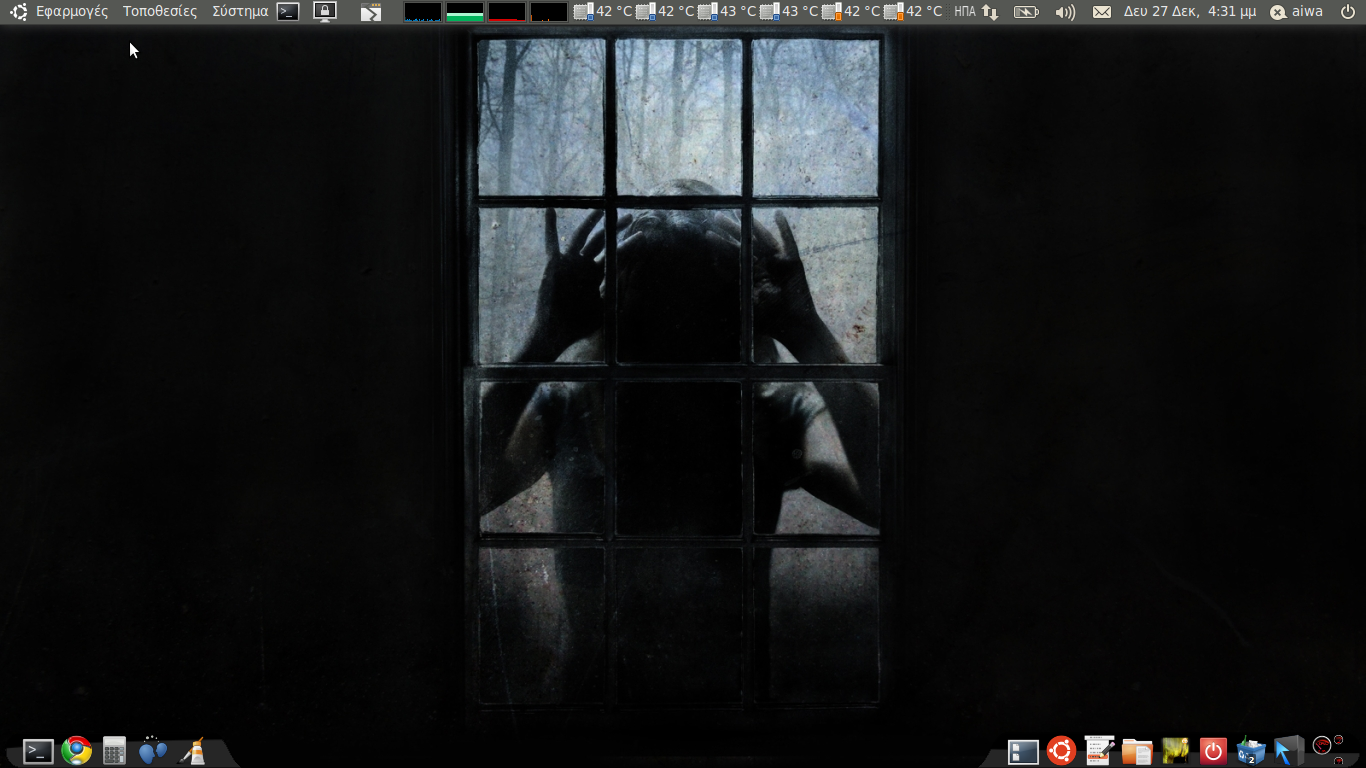This screenshot has width=1366, height=768.
Task: Click the small red gauge dock icon
Action: [1322, 744]
